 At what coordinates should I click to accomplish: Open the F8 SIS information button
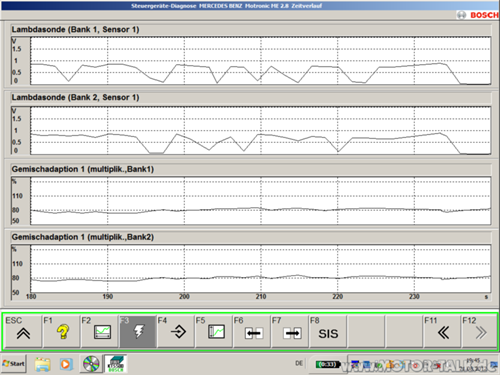[328, 331]
